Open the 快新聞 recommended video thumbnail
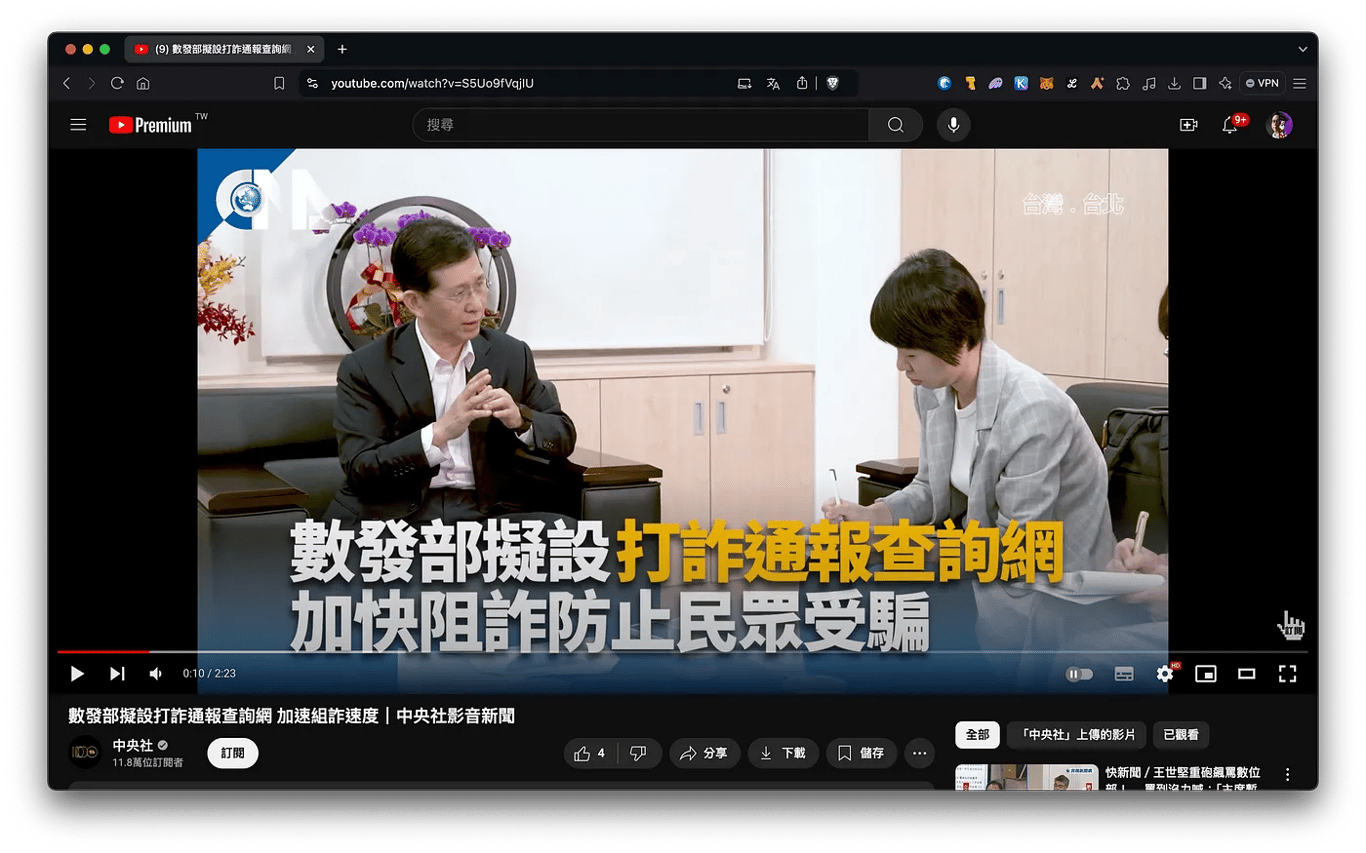 click(x=1026, y=777)
